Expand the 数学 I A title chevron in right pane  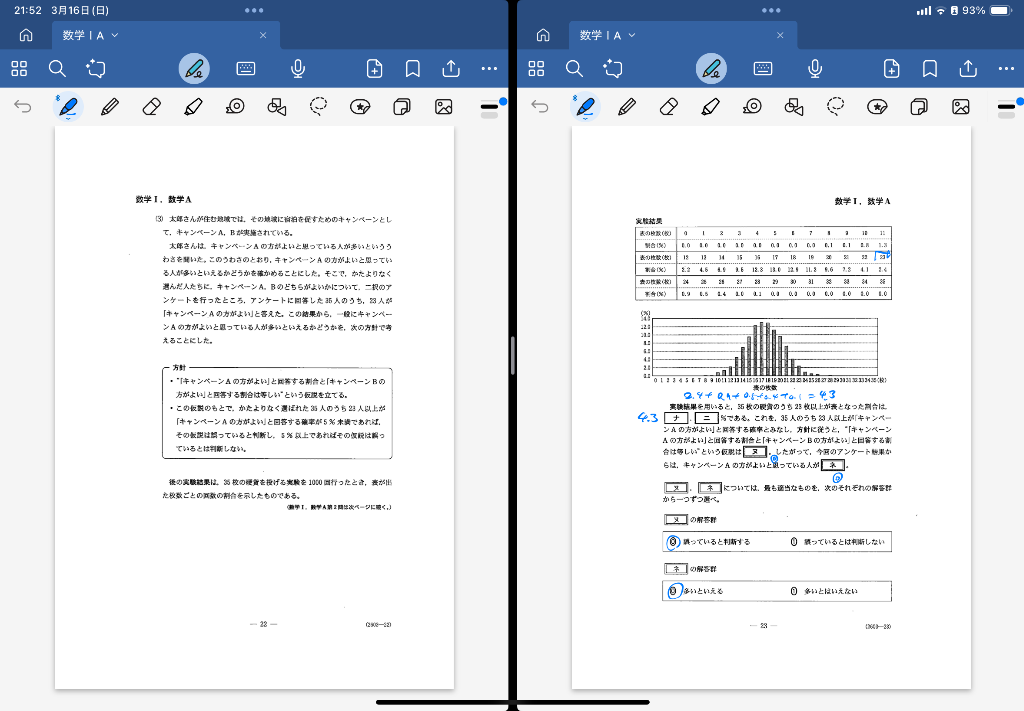(x=633, y=35)
